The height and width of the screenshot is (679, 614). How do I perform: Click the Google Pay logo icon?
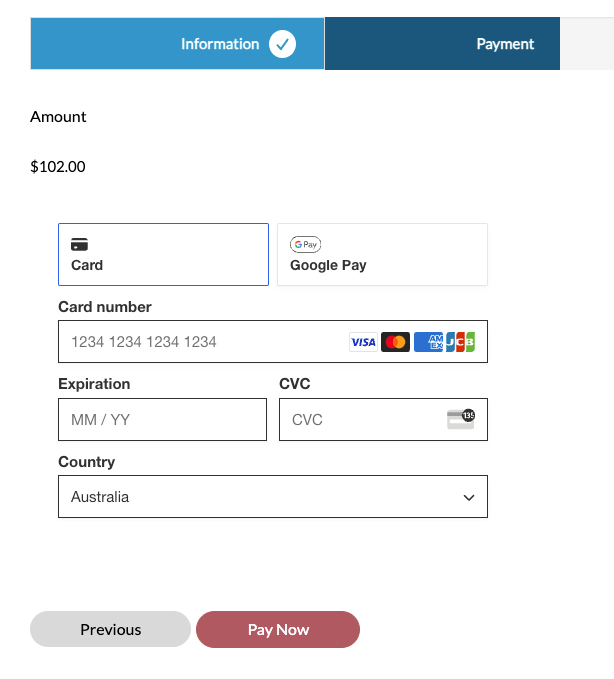tap(305, 244)
